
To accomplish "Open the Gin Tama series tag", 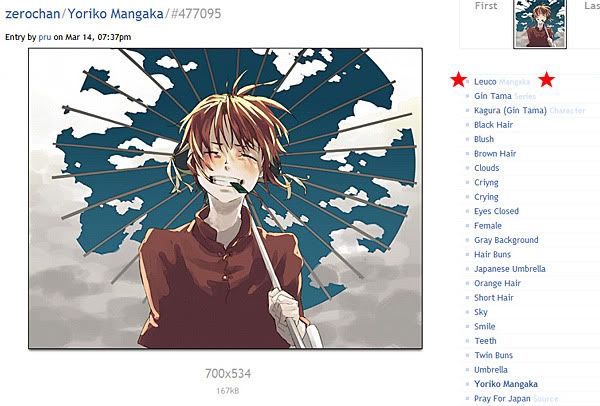I will 492,96.
